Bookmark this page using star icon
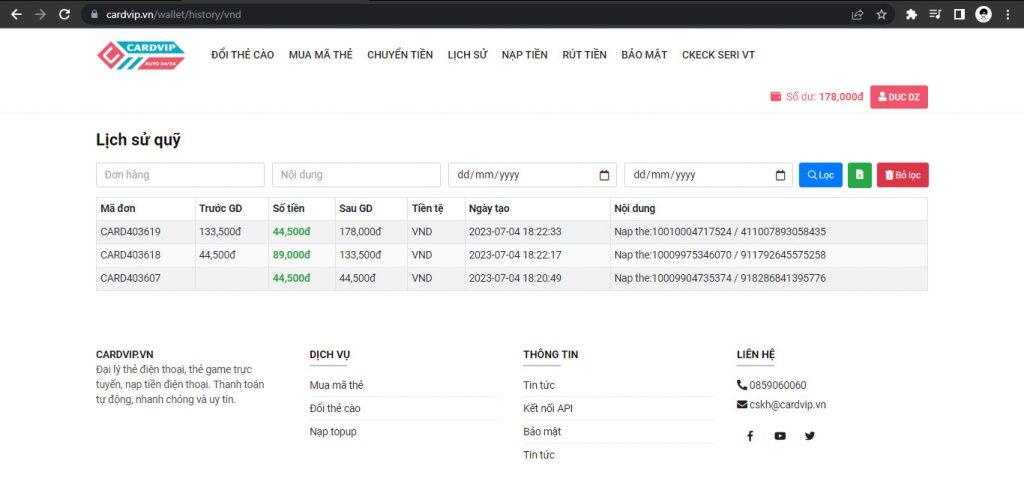The width and height of the screenshot is (1024, 478). [x=881, y=14]
